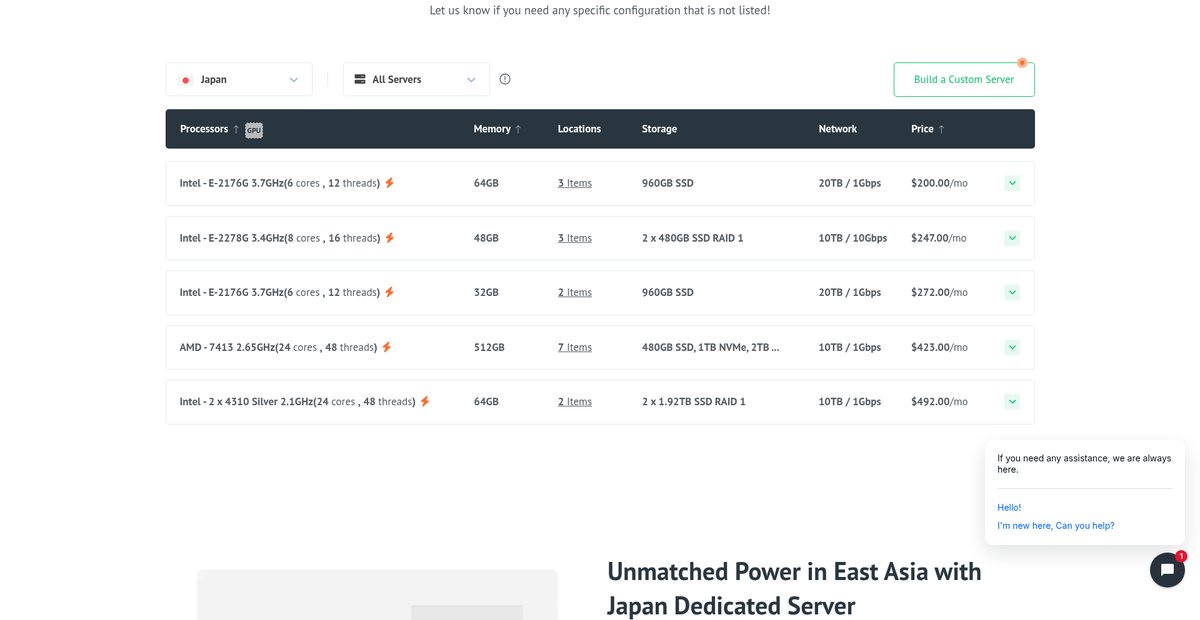Image resolution: width=1200 pixels, height=620 pixels.
Task: Click the $423.00/mo price
Action: (939, 347)
